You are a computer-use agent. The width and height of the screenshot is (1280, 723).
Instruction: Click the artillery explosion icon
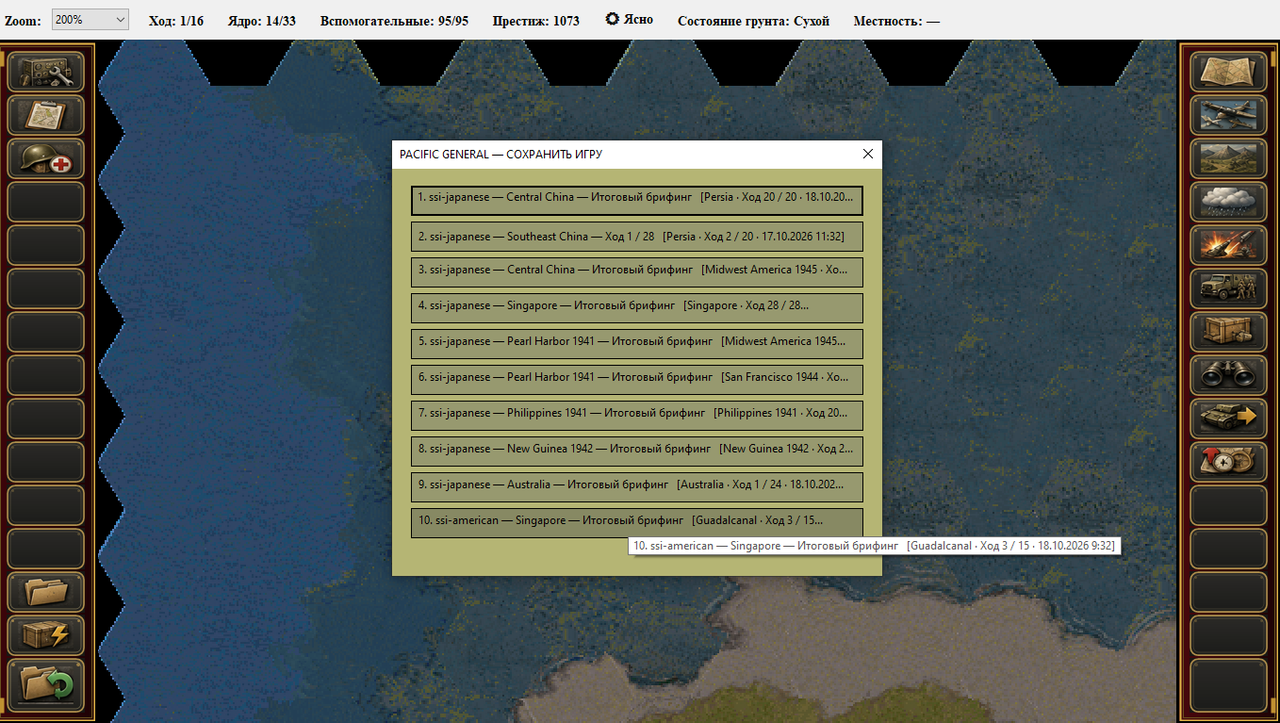pos(1227,245)
